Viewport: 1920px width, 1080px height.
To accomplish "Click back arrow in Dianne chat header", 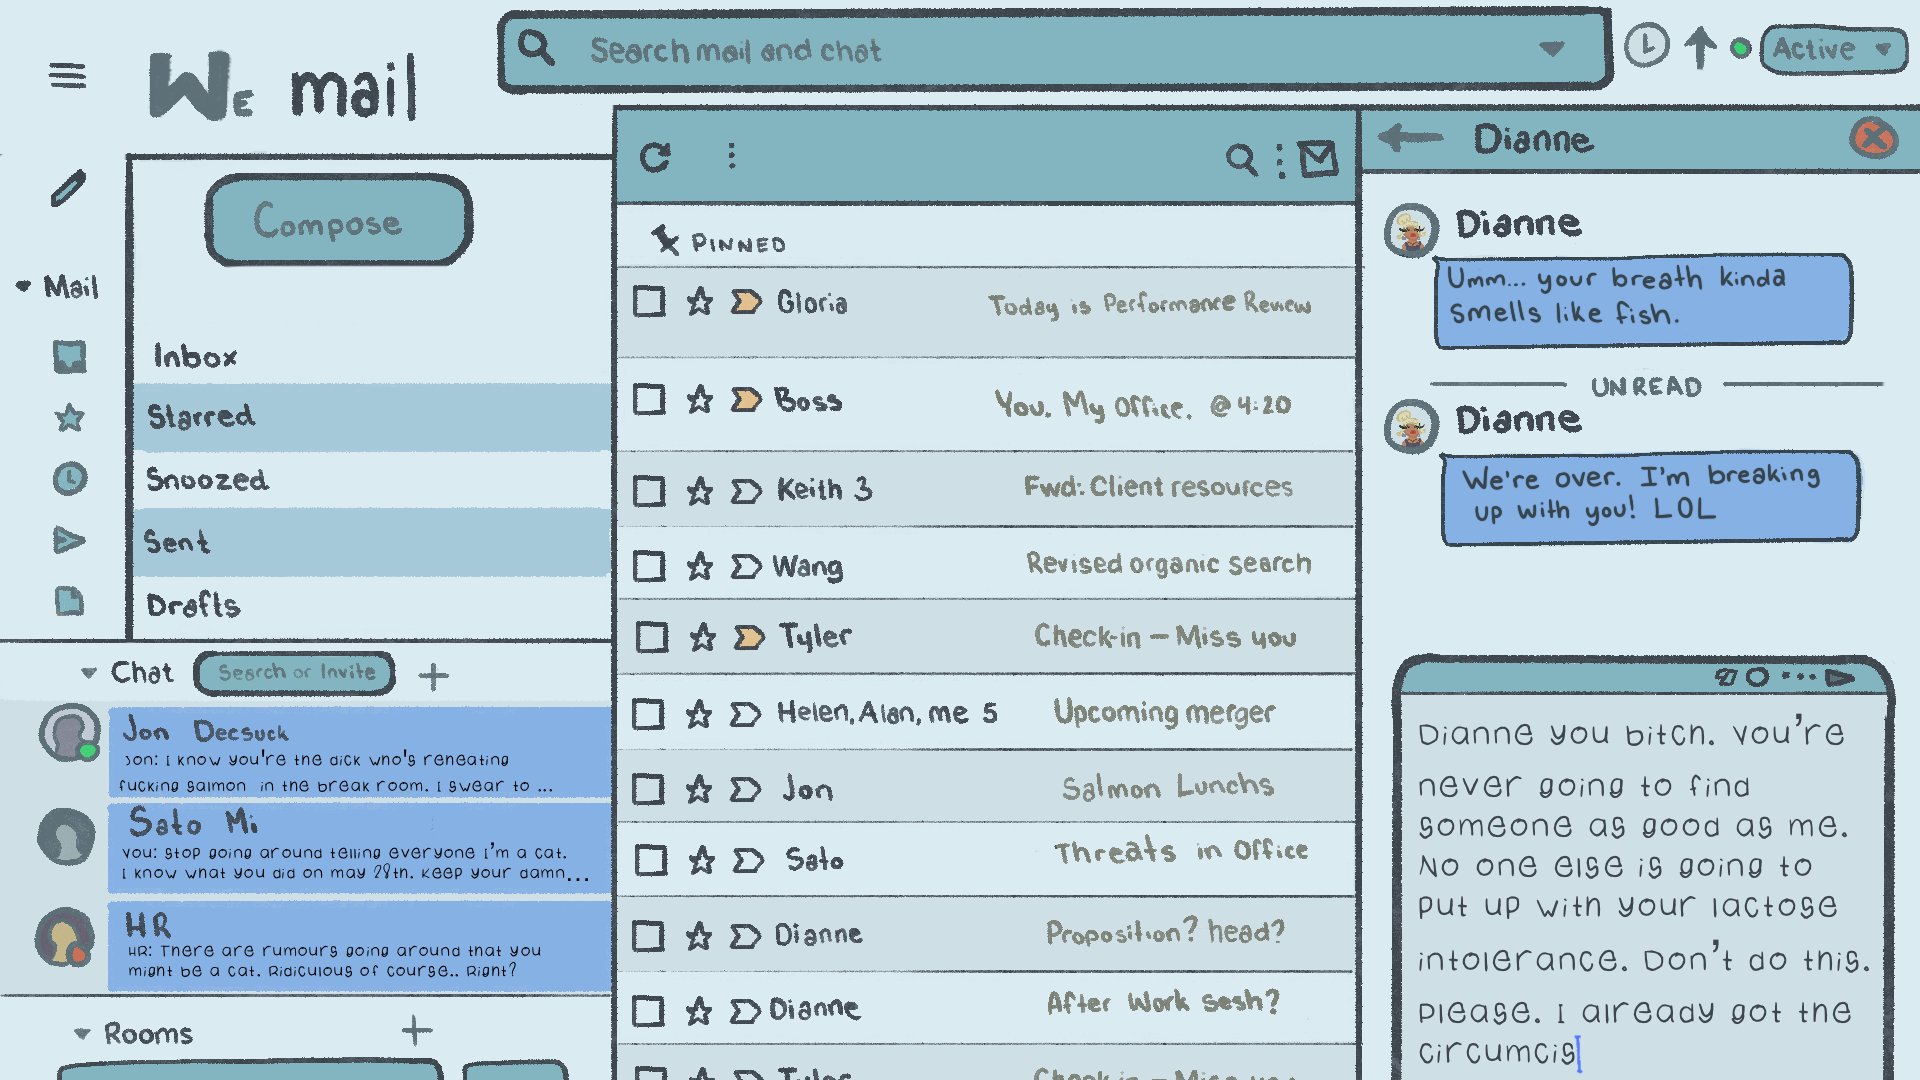I will [x=1411, y=138].
